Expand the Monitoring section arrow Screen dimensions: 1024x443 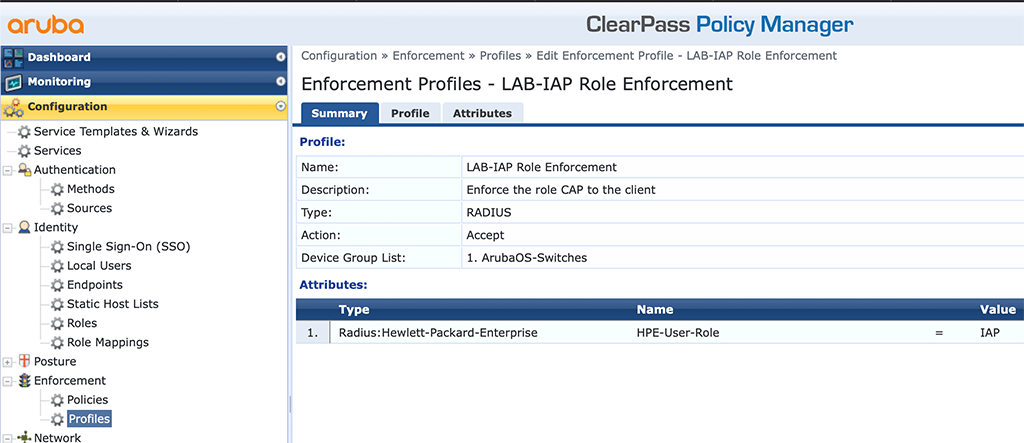[281, 82]
